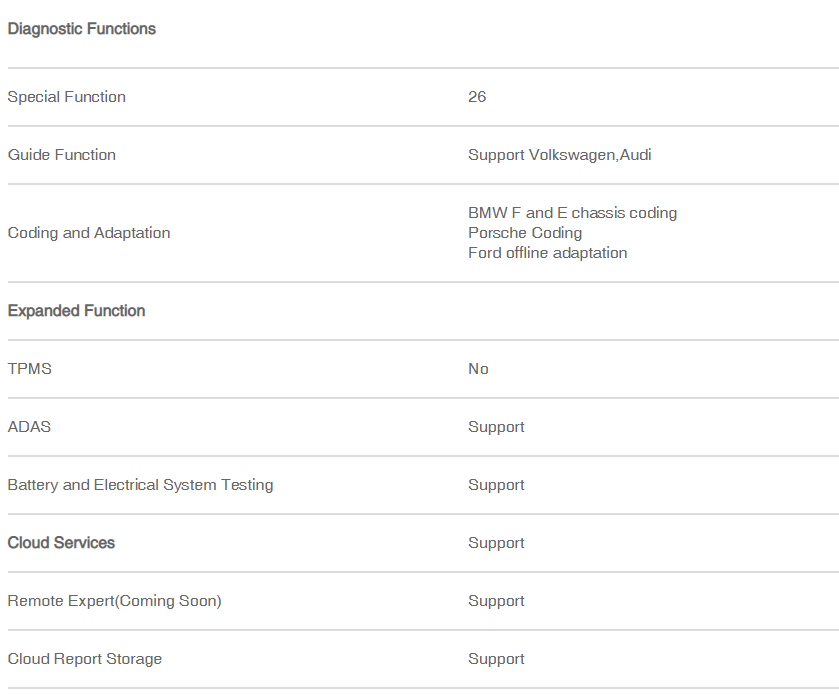
Task: Click the TPMS row label
Action: click(x=29, y=369)
